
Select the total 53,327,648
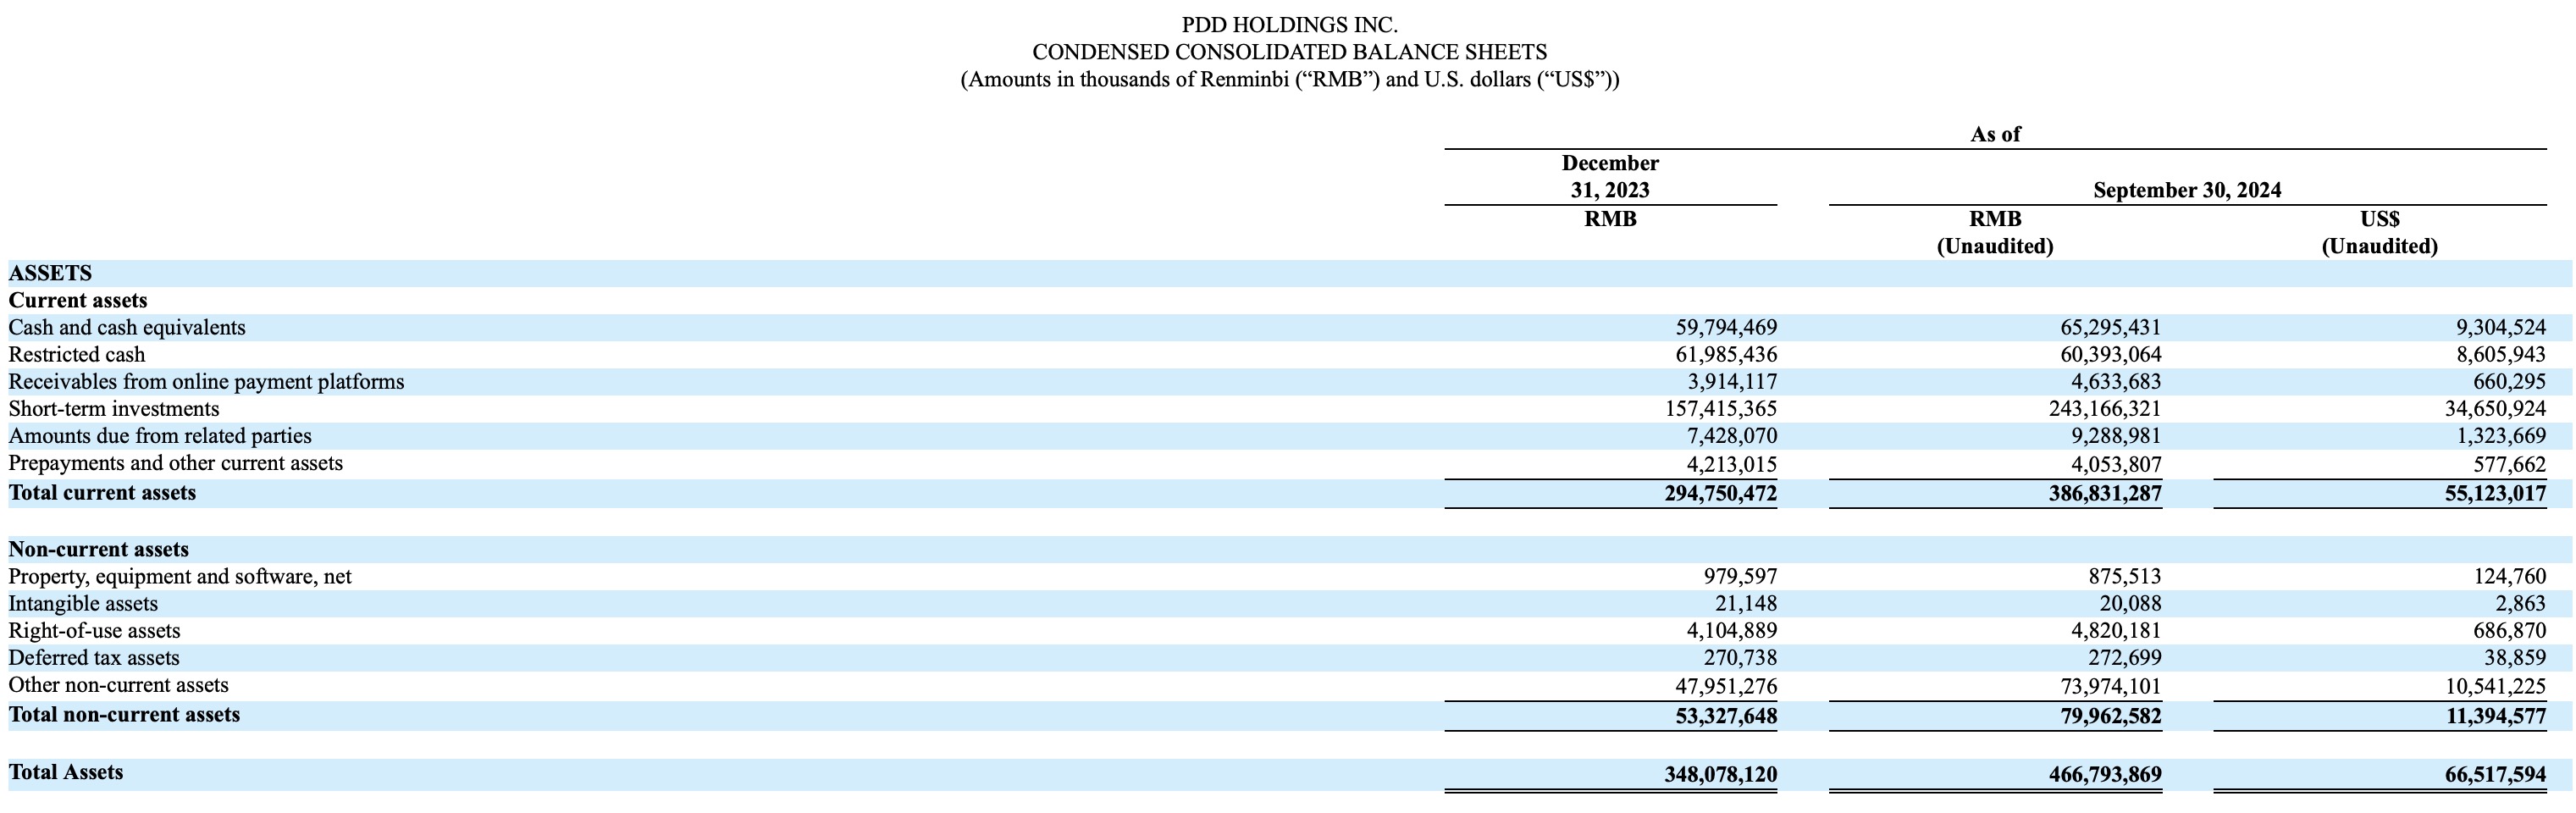click(1726, 716)
